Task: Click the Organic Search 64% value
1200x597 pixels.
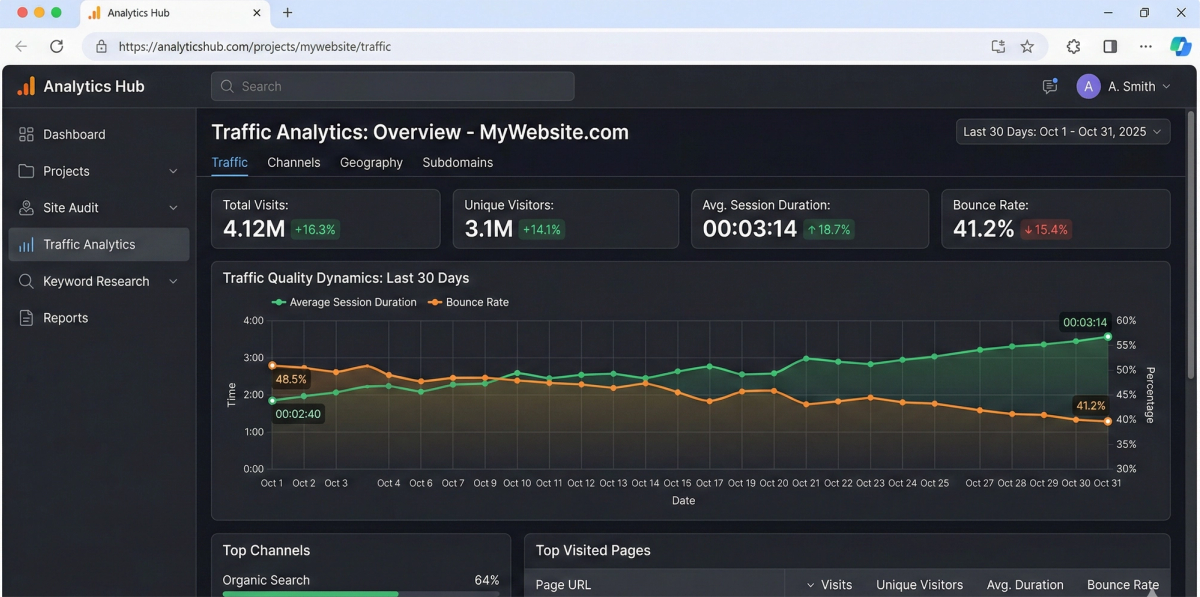Action: [x=487, y=580]
